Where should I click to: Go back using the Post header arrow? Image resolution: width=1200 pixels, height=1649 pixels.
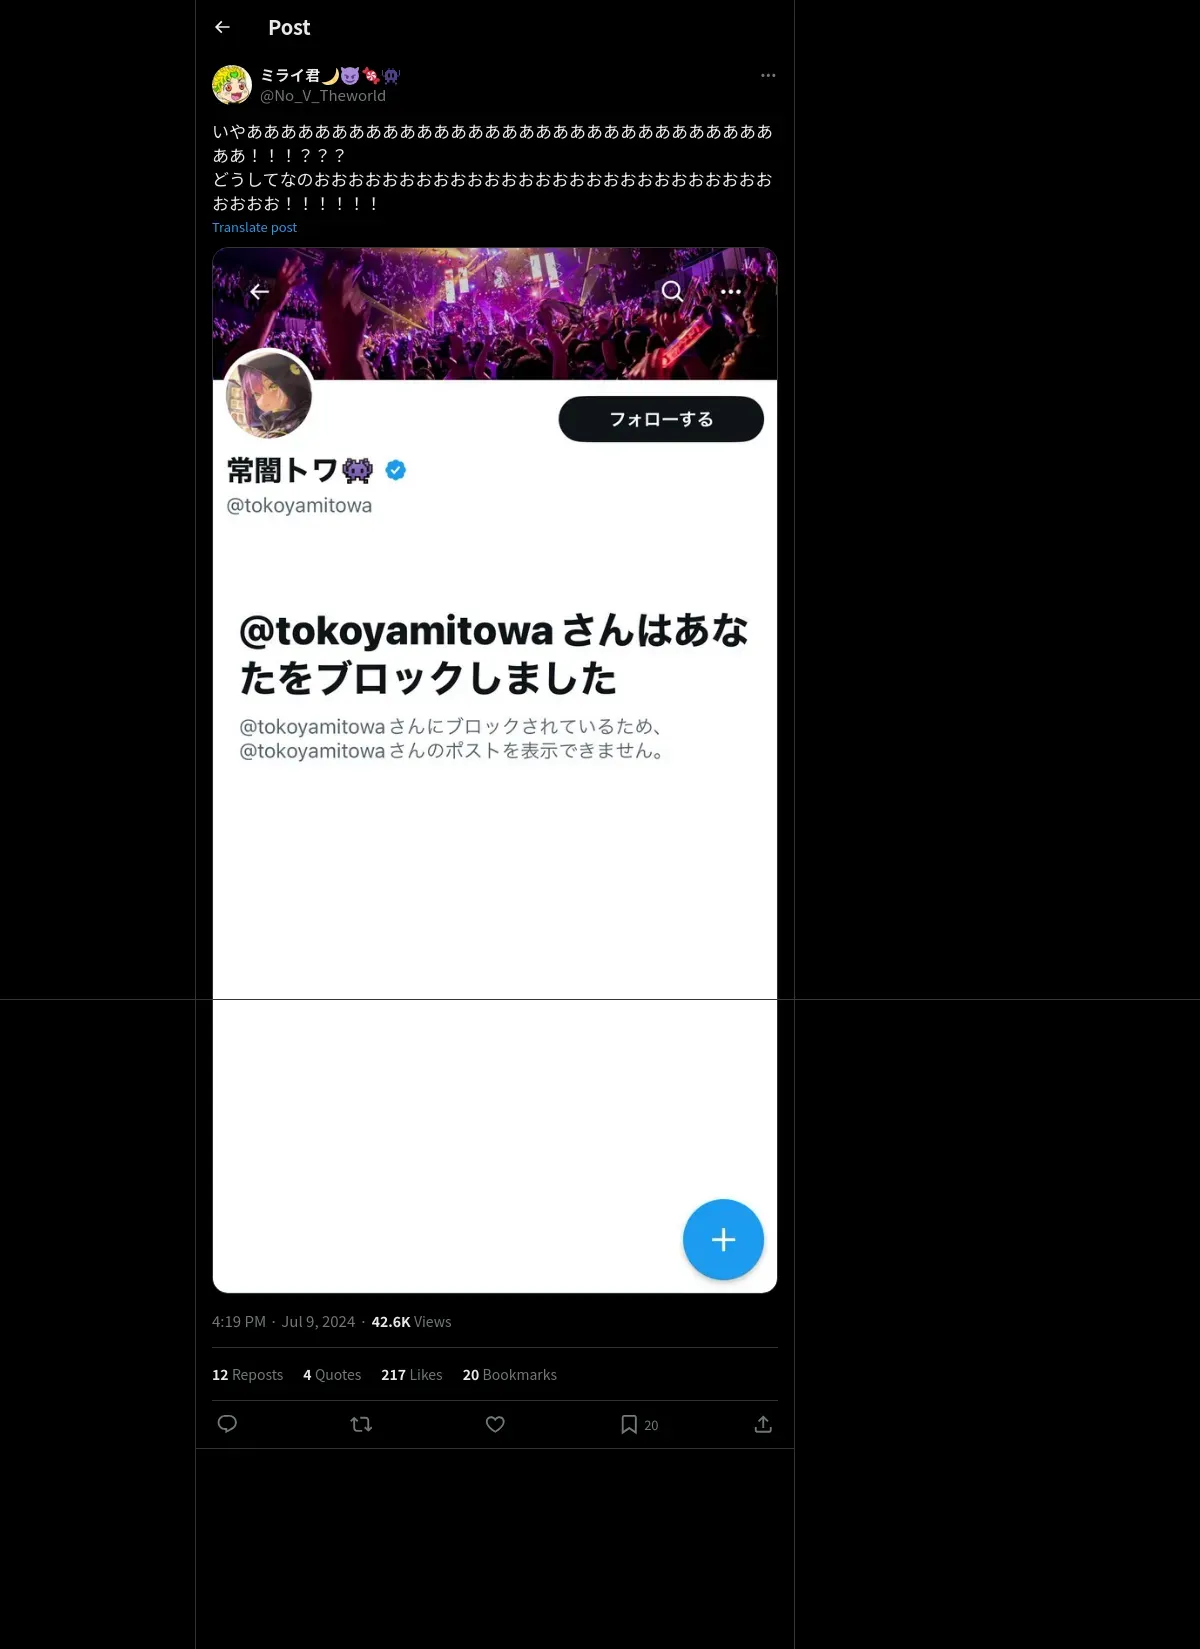pos(222,27)
